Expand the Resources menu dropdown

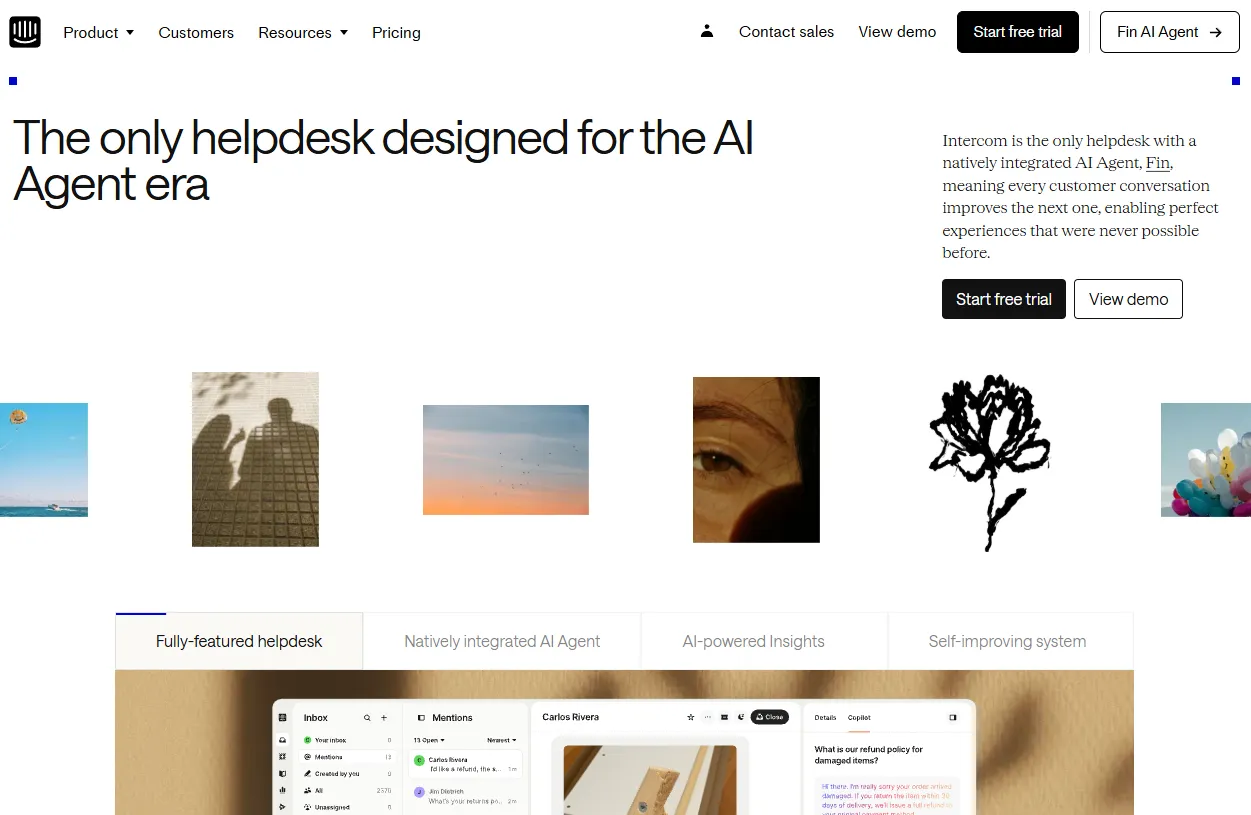pyautogui.click(x=303, y=32)
